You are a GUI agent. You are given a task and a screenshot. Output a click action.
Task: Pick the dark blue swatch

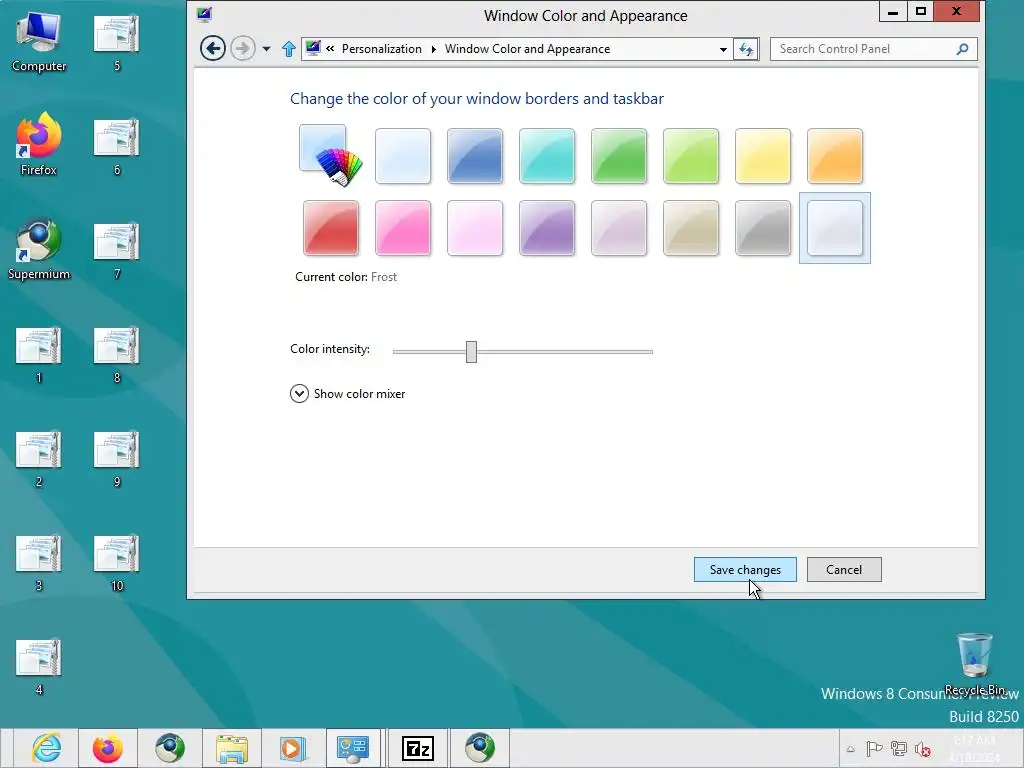tap(475, 156)
